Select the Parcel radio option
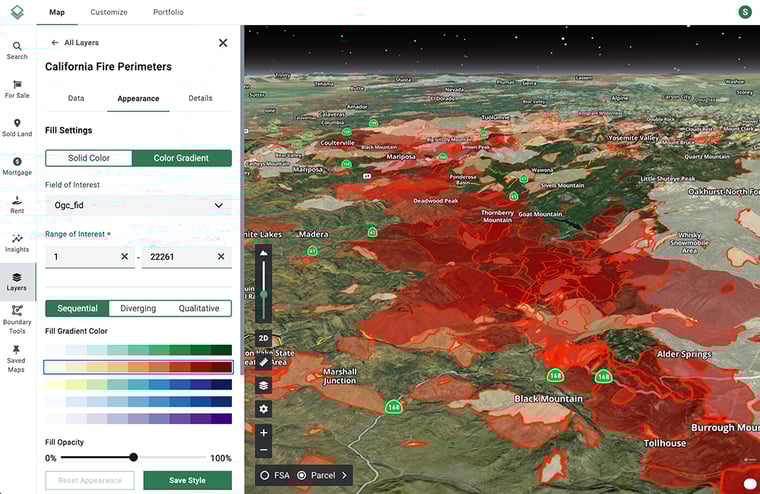The height and width of the screenshot is (494, 760). [302, 475]
